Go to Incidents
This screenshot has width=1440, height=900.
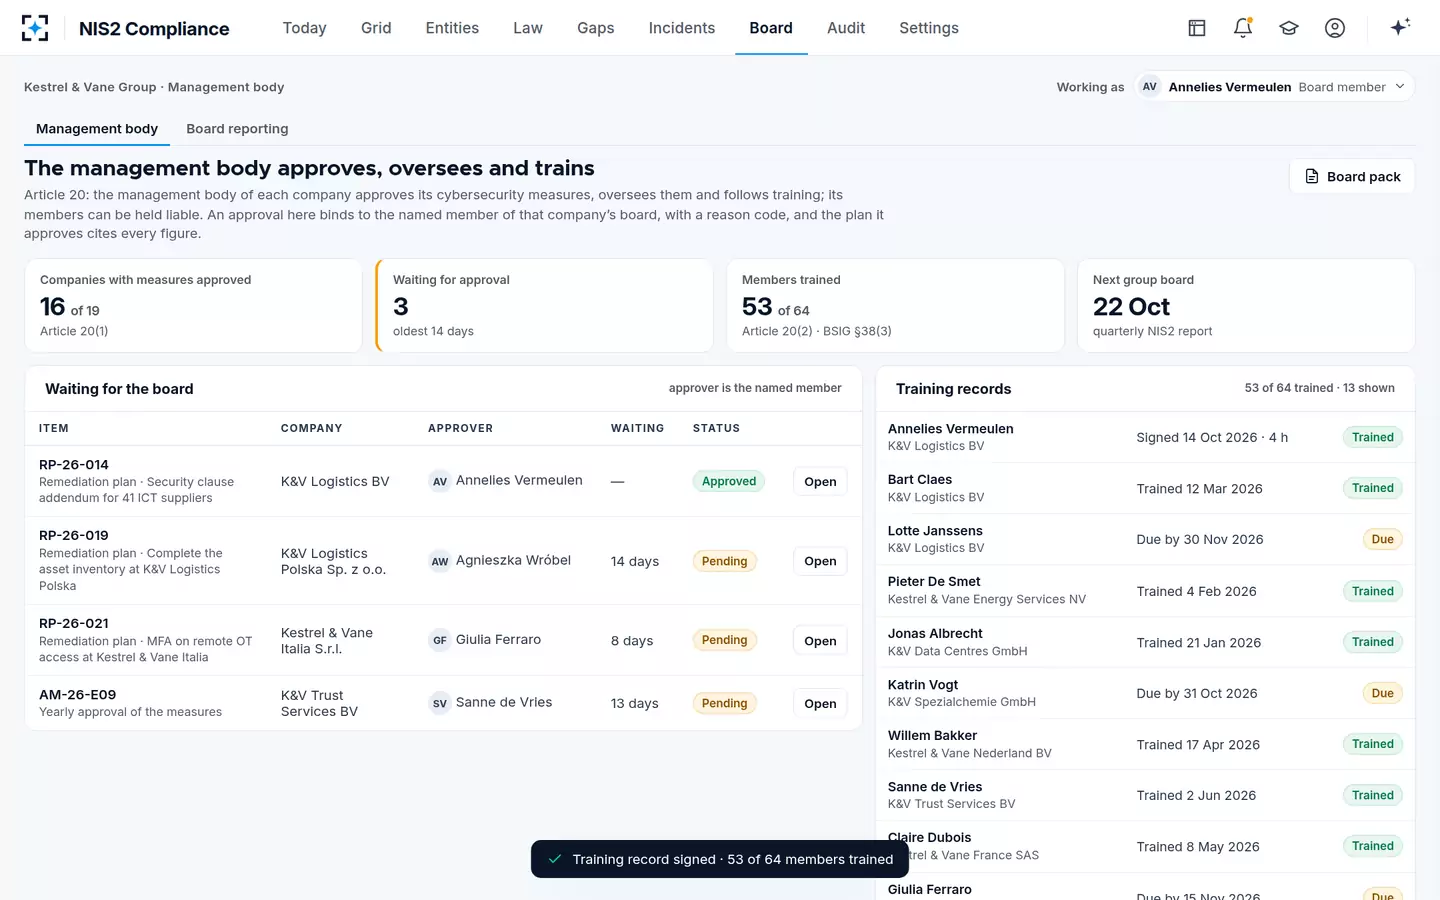click(x=682, y=28)
